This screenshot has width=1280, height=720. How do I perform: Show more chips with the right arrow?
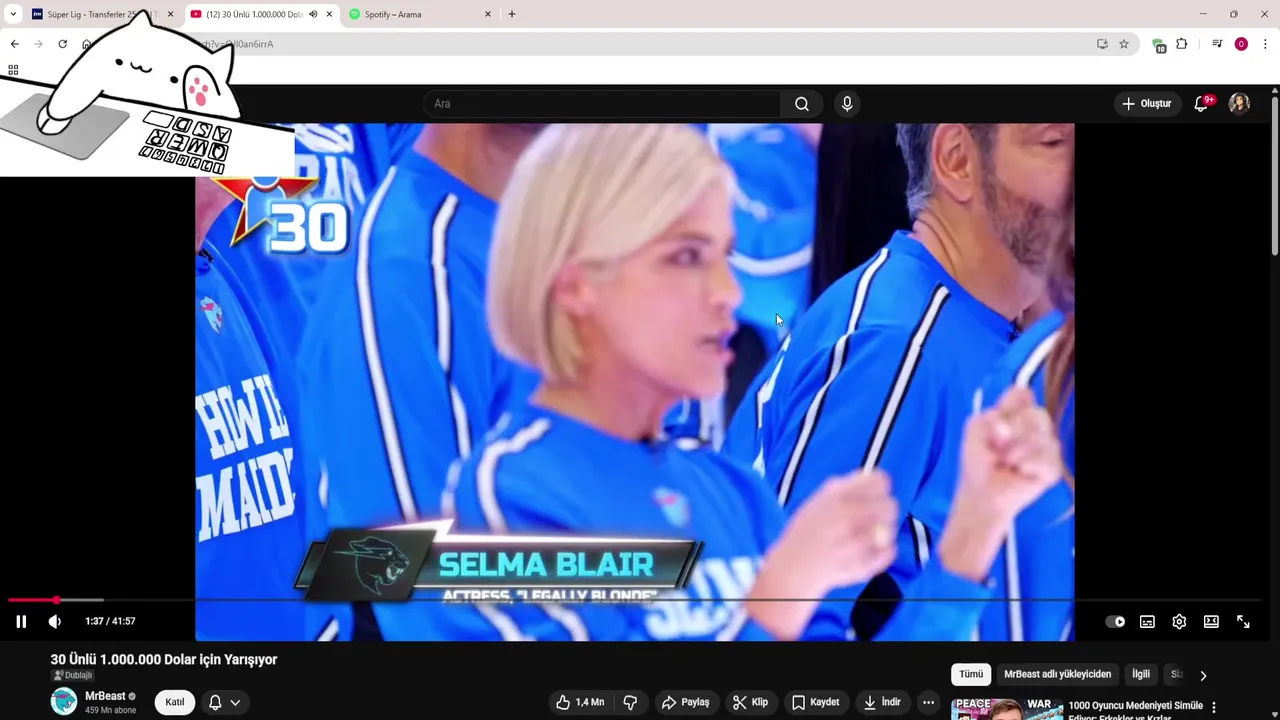[x=1203, y=675]
